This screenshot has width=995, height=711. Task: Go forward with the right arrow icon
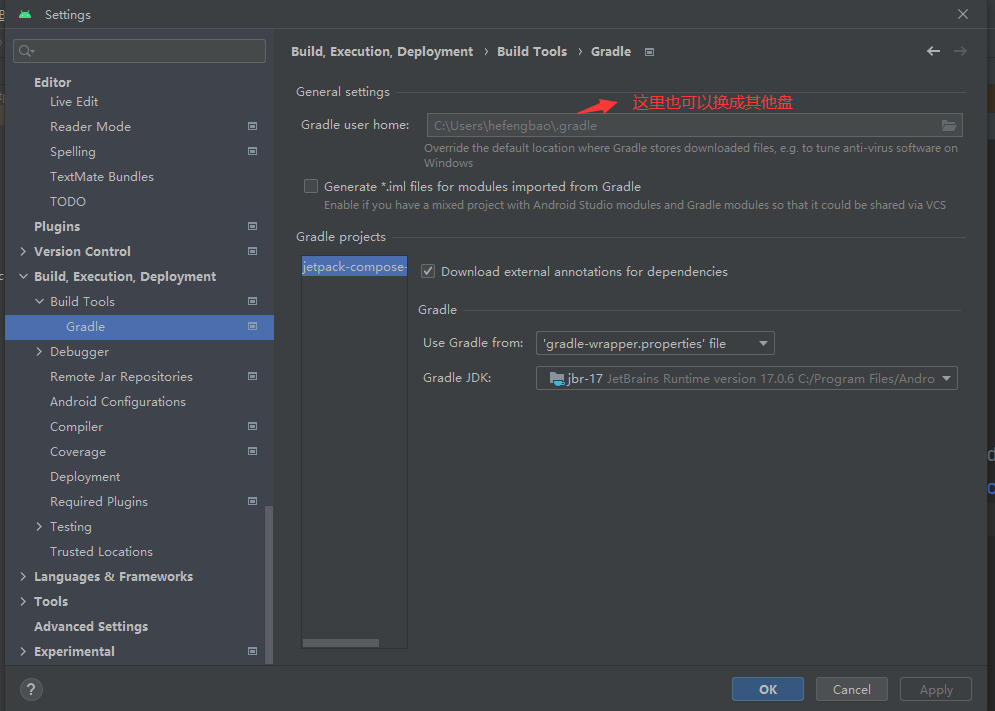960,51
